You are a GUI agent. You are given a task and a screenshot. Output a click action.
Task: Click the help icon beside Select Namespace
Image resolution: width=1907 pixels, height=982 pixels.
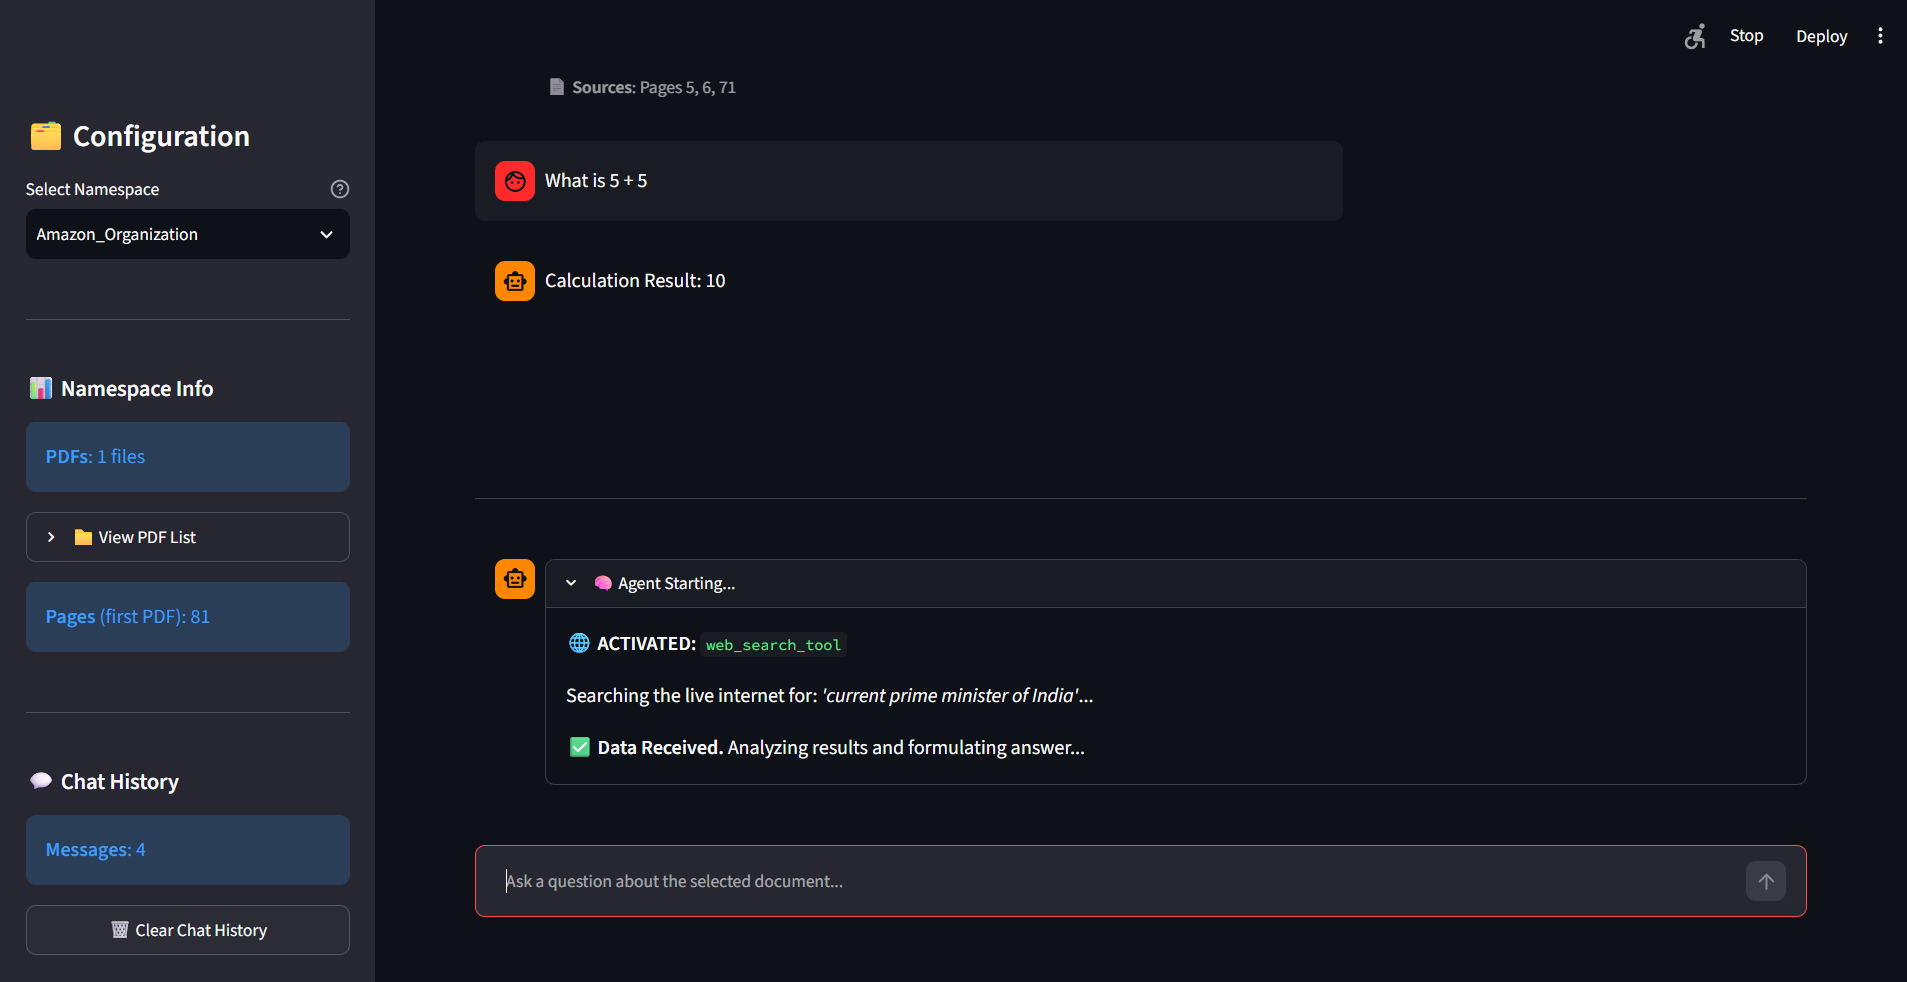(x=340, y=189)
